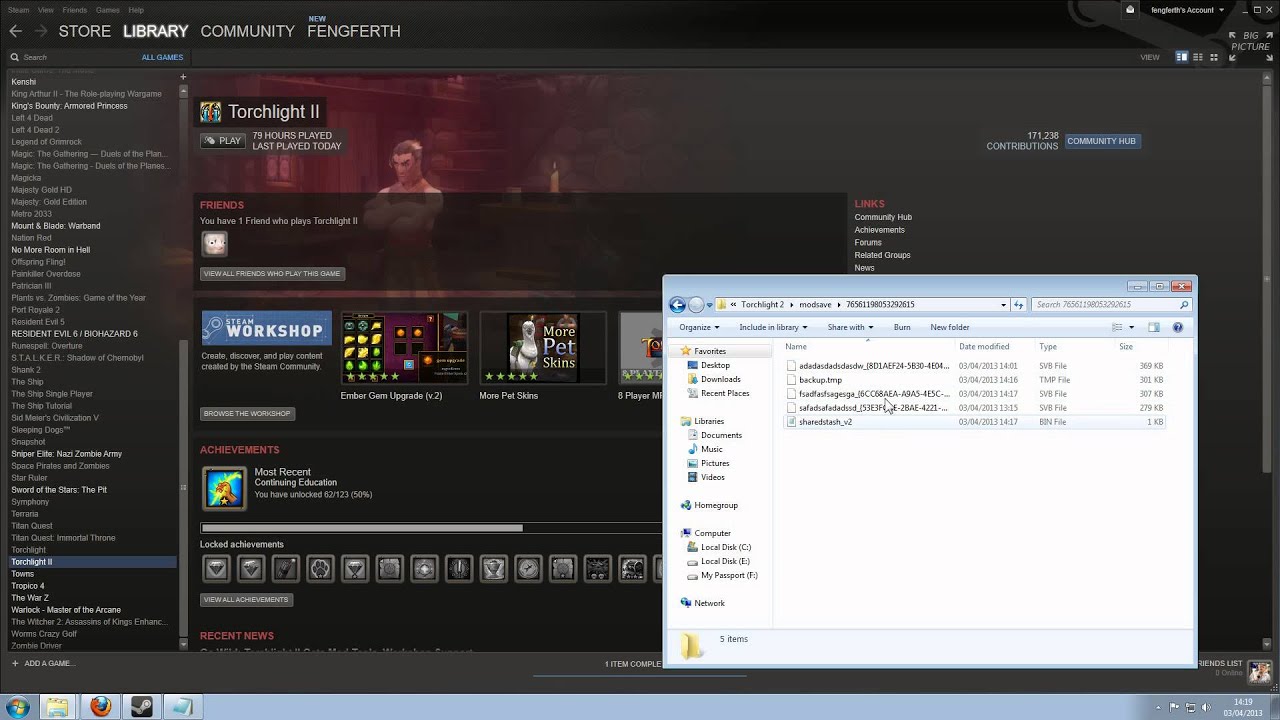Click the plus icon above the games list
This screenshot has width=1280, height=720.
183,77
